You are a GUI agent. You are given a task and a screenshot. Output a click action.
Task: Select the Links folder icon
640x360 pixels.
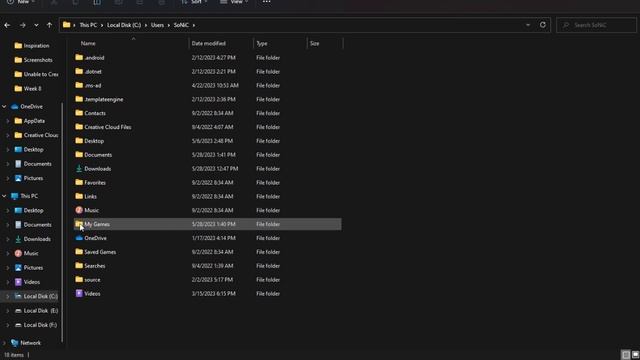(79, 196)
